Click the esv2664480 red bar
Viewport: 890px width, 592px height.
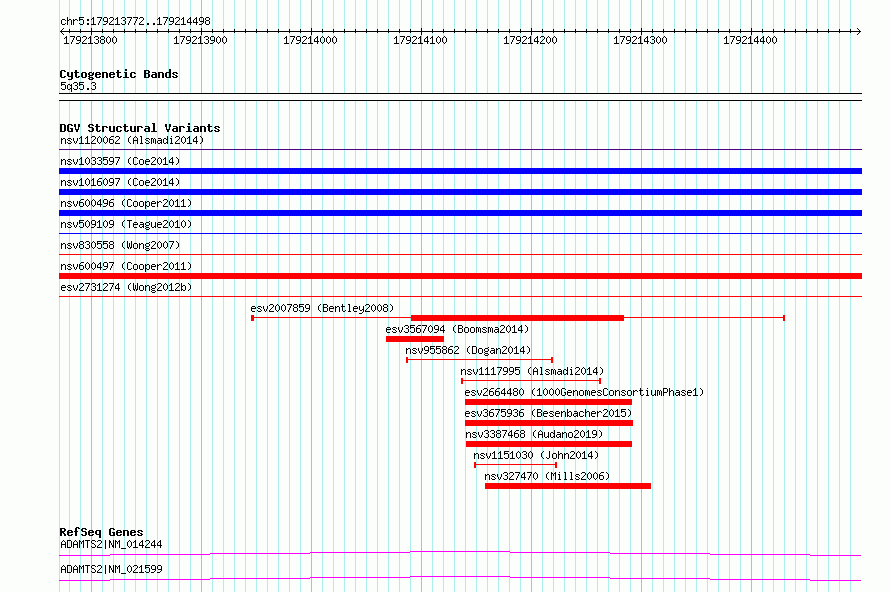coord(548,402)
